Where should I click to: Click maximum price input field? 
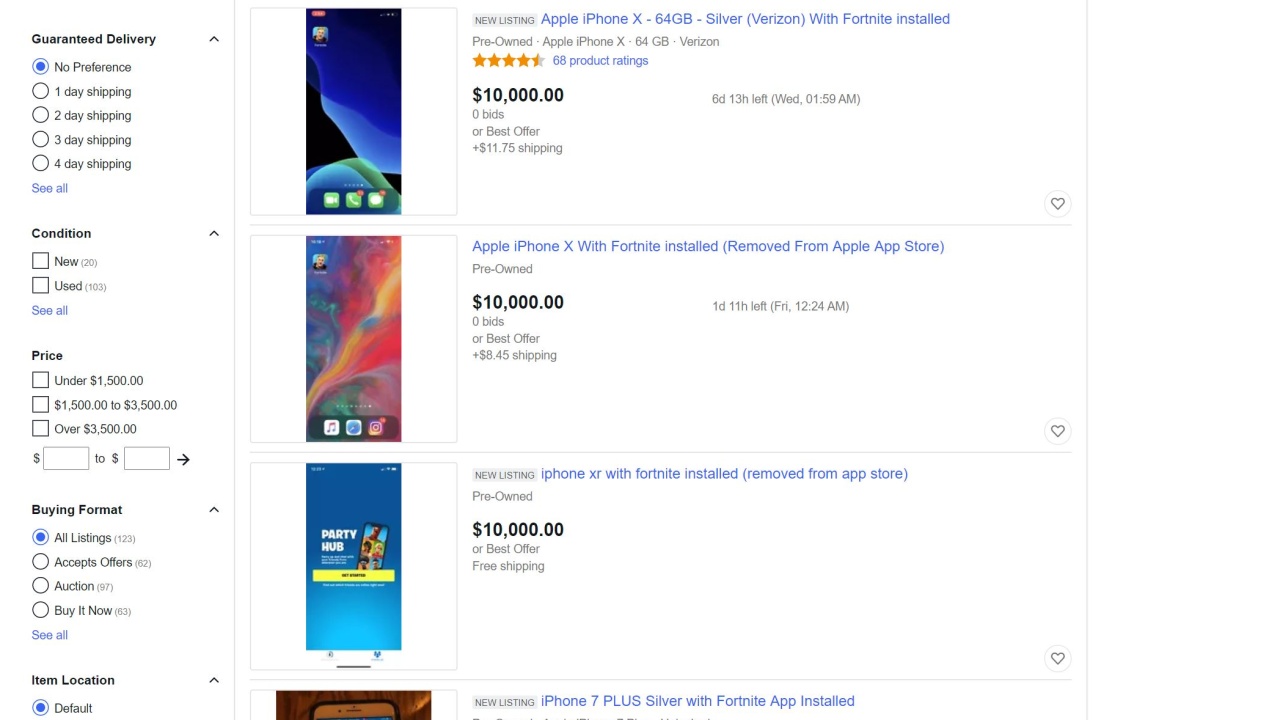146,459
